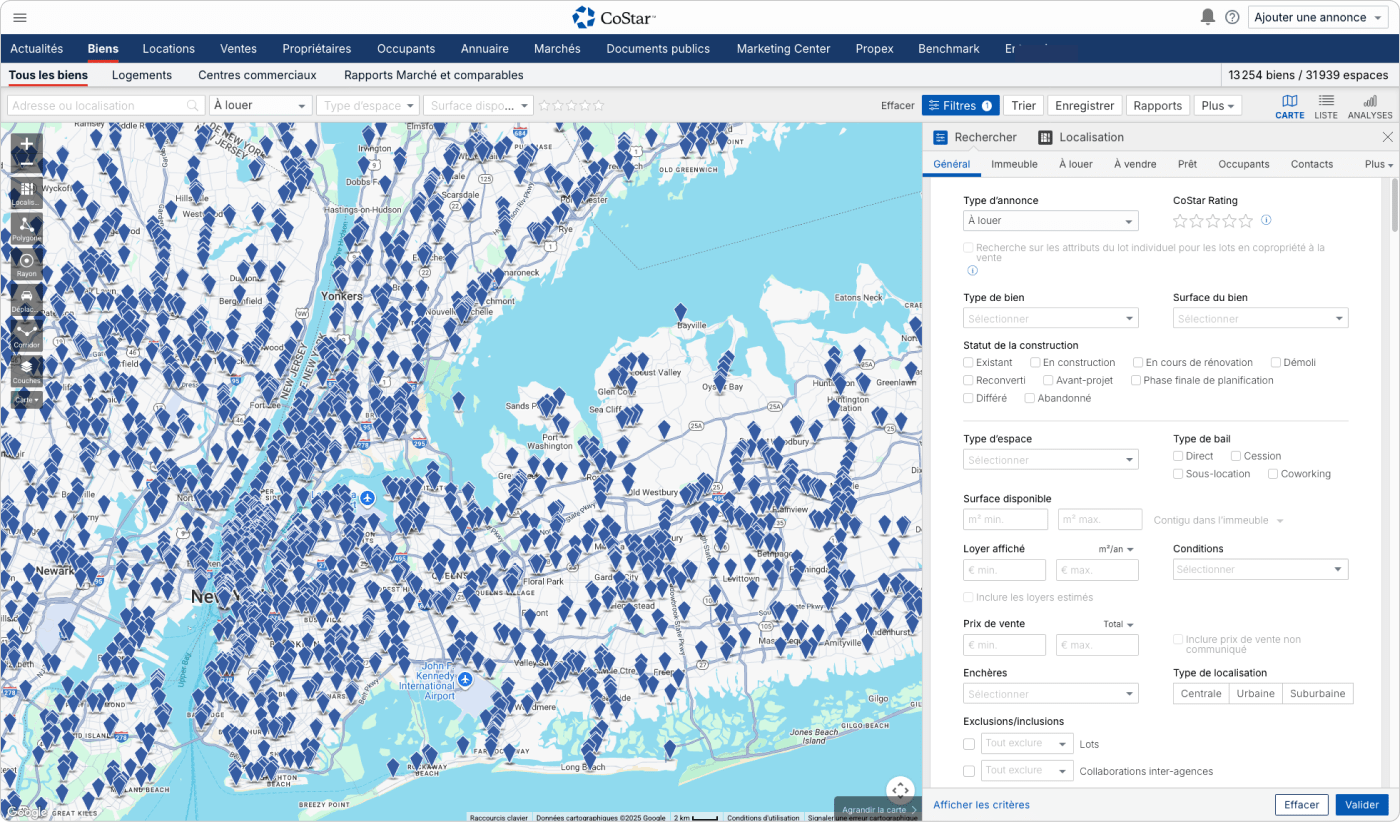
Task: Expand the Type de bien dropdown
Action: 1050,319
